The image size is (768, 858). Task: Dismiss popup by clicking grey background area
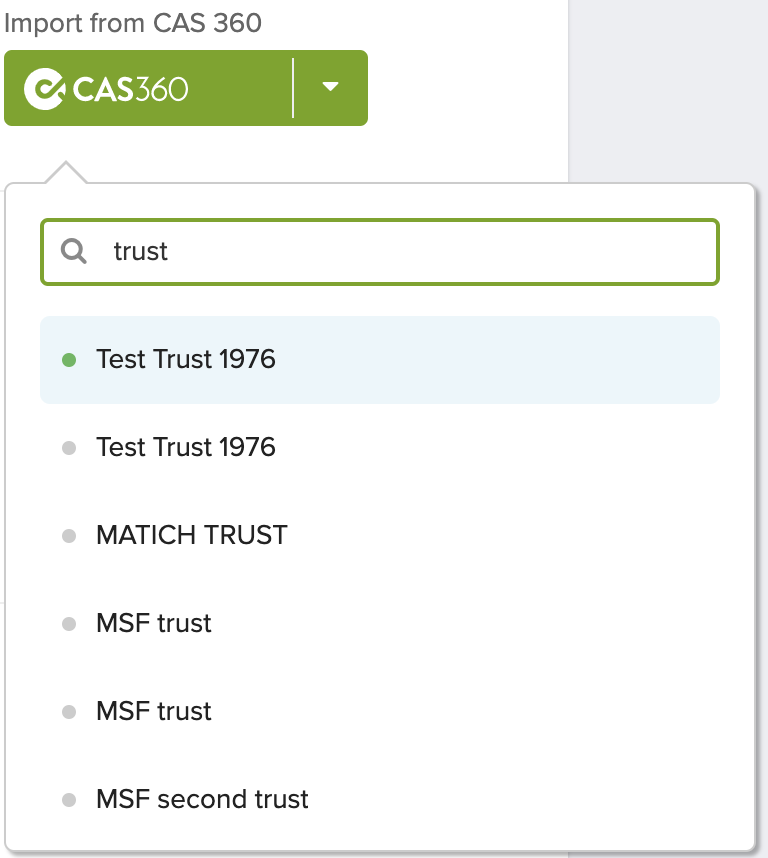(x=667, y=90)
